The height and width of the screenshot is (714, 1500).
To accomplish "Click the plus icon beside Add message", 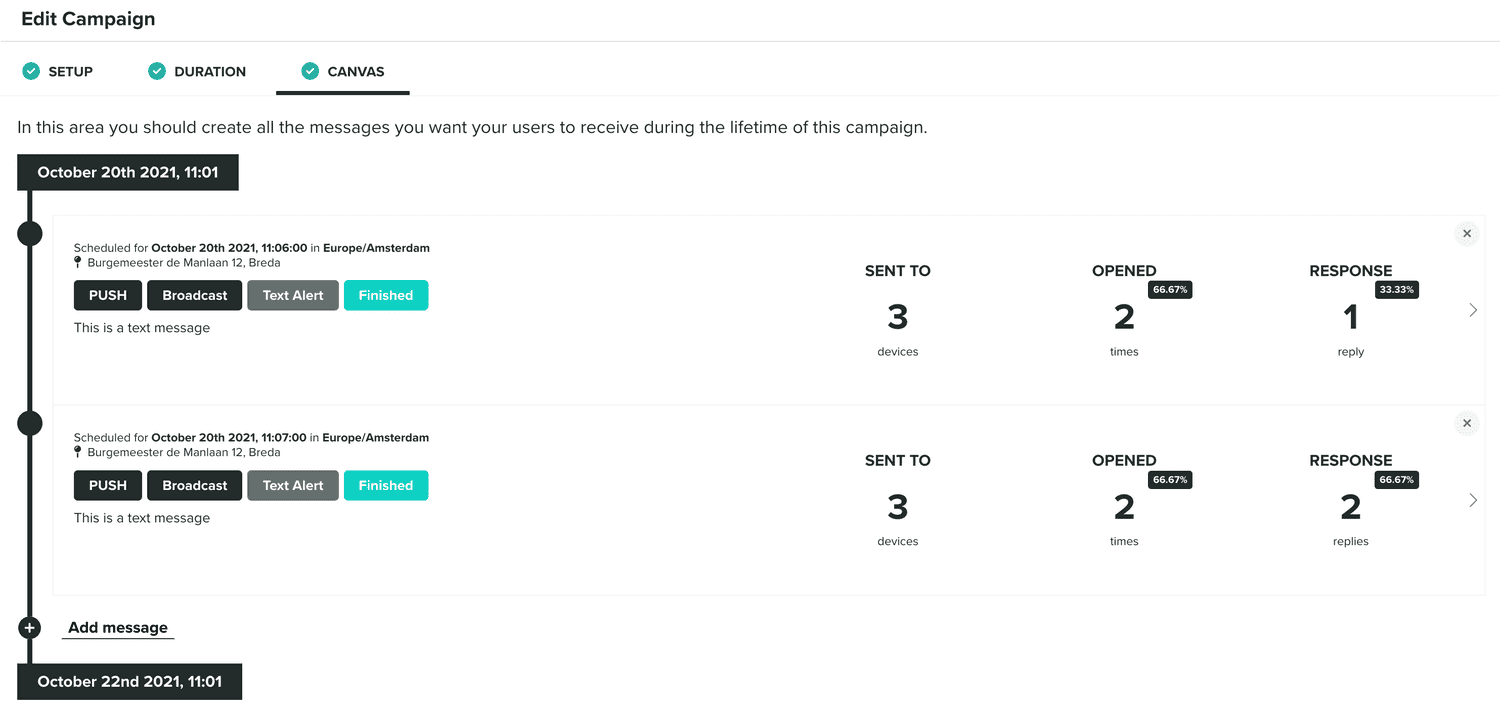I will (x=30, y=628).
